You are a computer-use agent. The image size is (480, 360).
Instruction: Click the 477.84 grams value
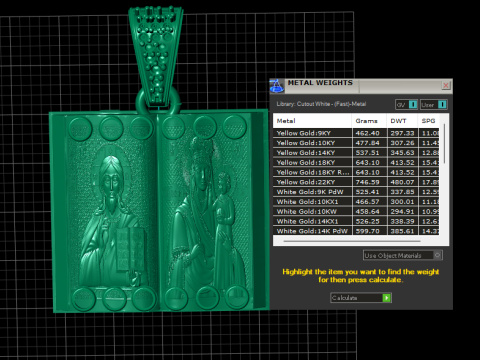[x=367, y=143]
